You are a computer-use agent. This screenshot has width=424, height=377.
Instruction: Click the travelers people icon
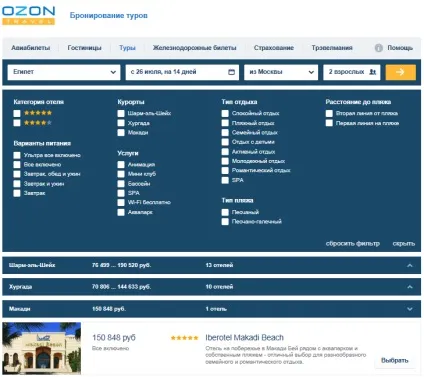[373, 72]
